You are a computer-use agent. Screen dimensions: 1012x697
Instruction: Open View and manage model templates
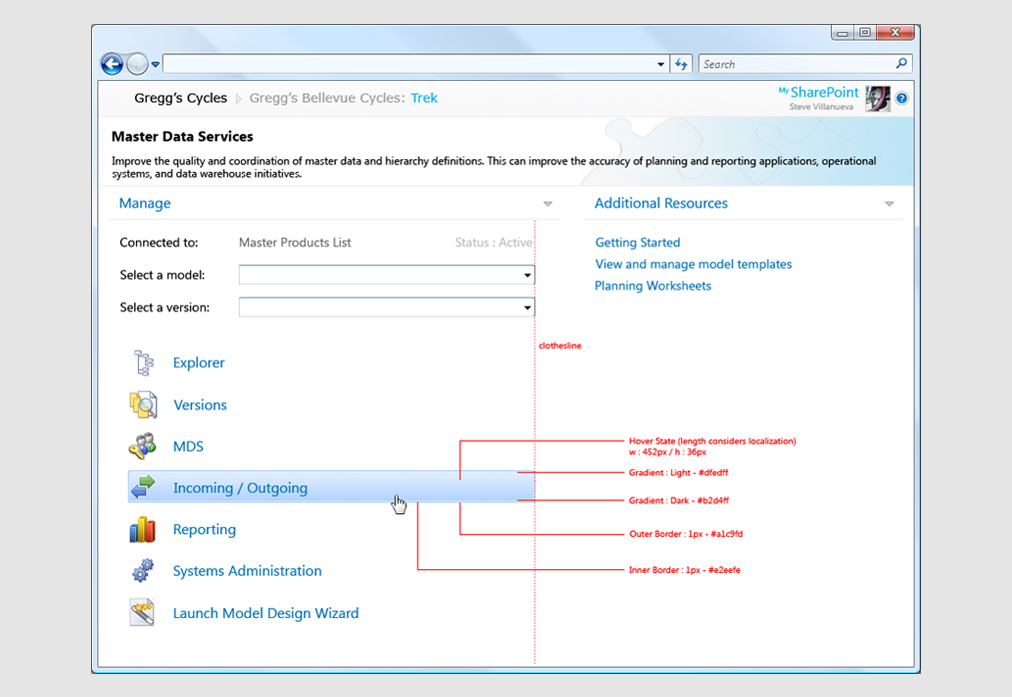[x=693, y=265]
